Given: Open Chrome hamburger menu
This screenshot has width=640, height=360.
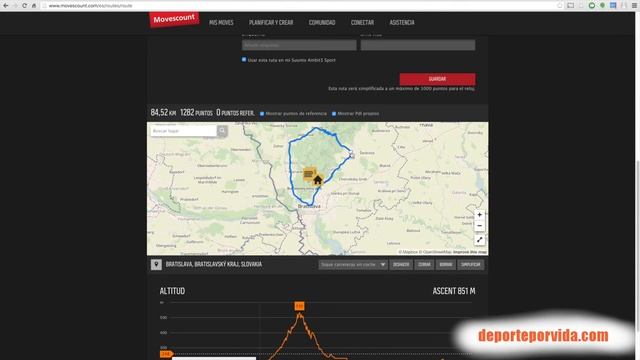Looking at the screenshot, I should click(634, 6).
